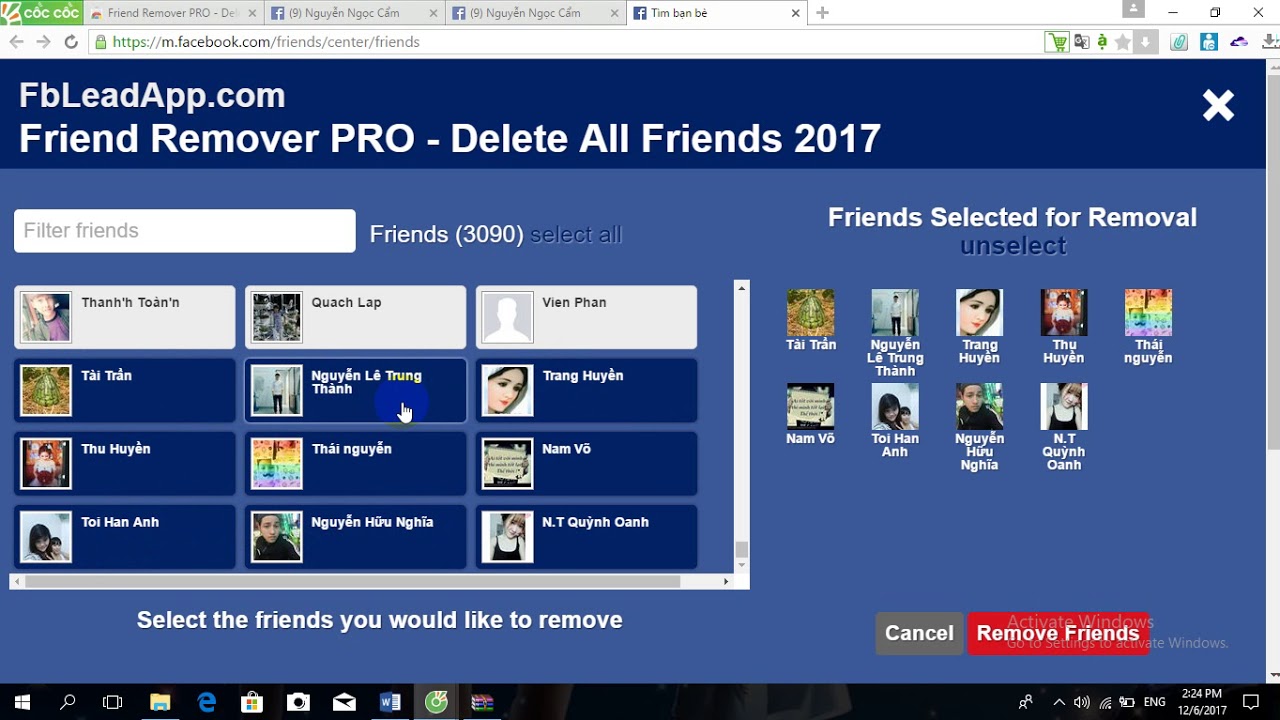Reload the current page

pyautogui.click(x=71, y=42)
